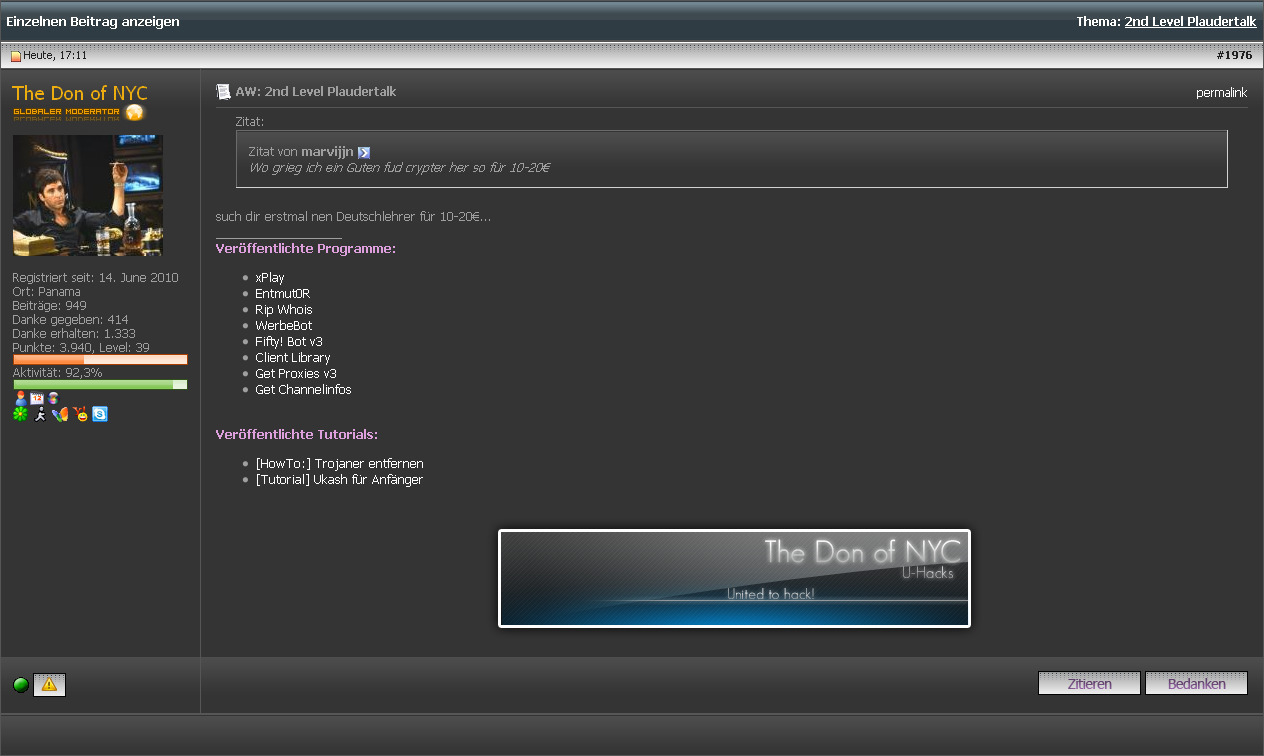Click the permalink link
Viewport: 1264px width, 756px height.
click(1221, 93)
